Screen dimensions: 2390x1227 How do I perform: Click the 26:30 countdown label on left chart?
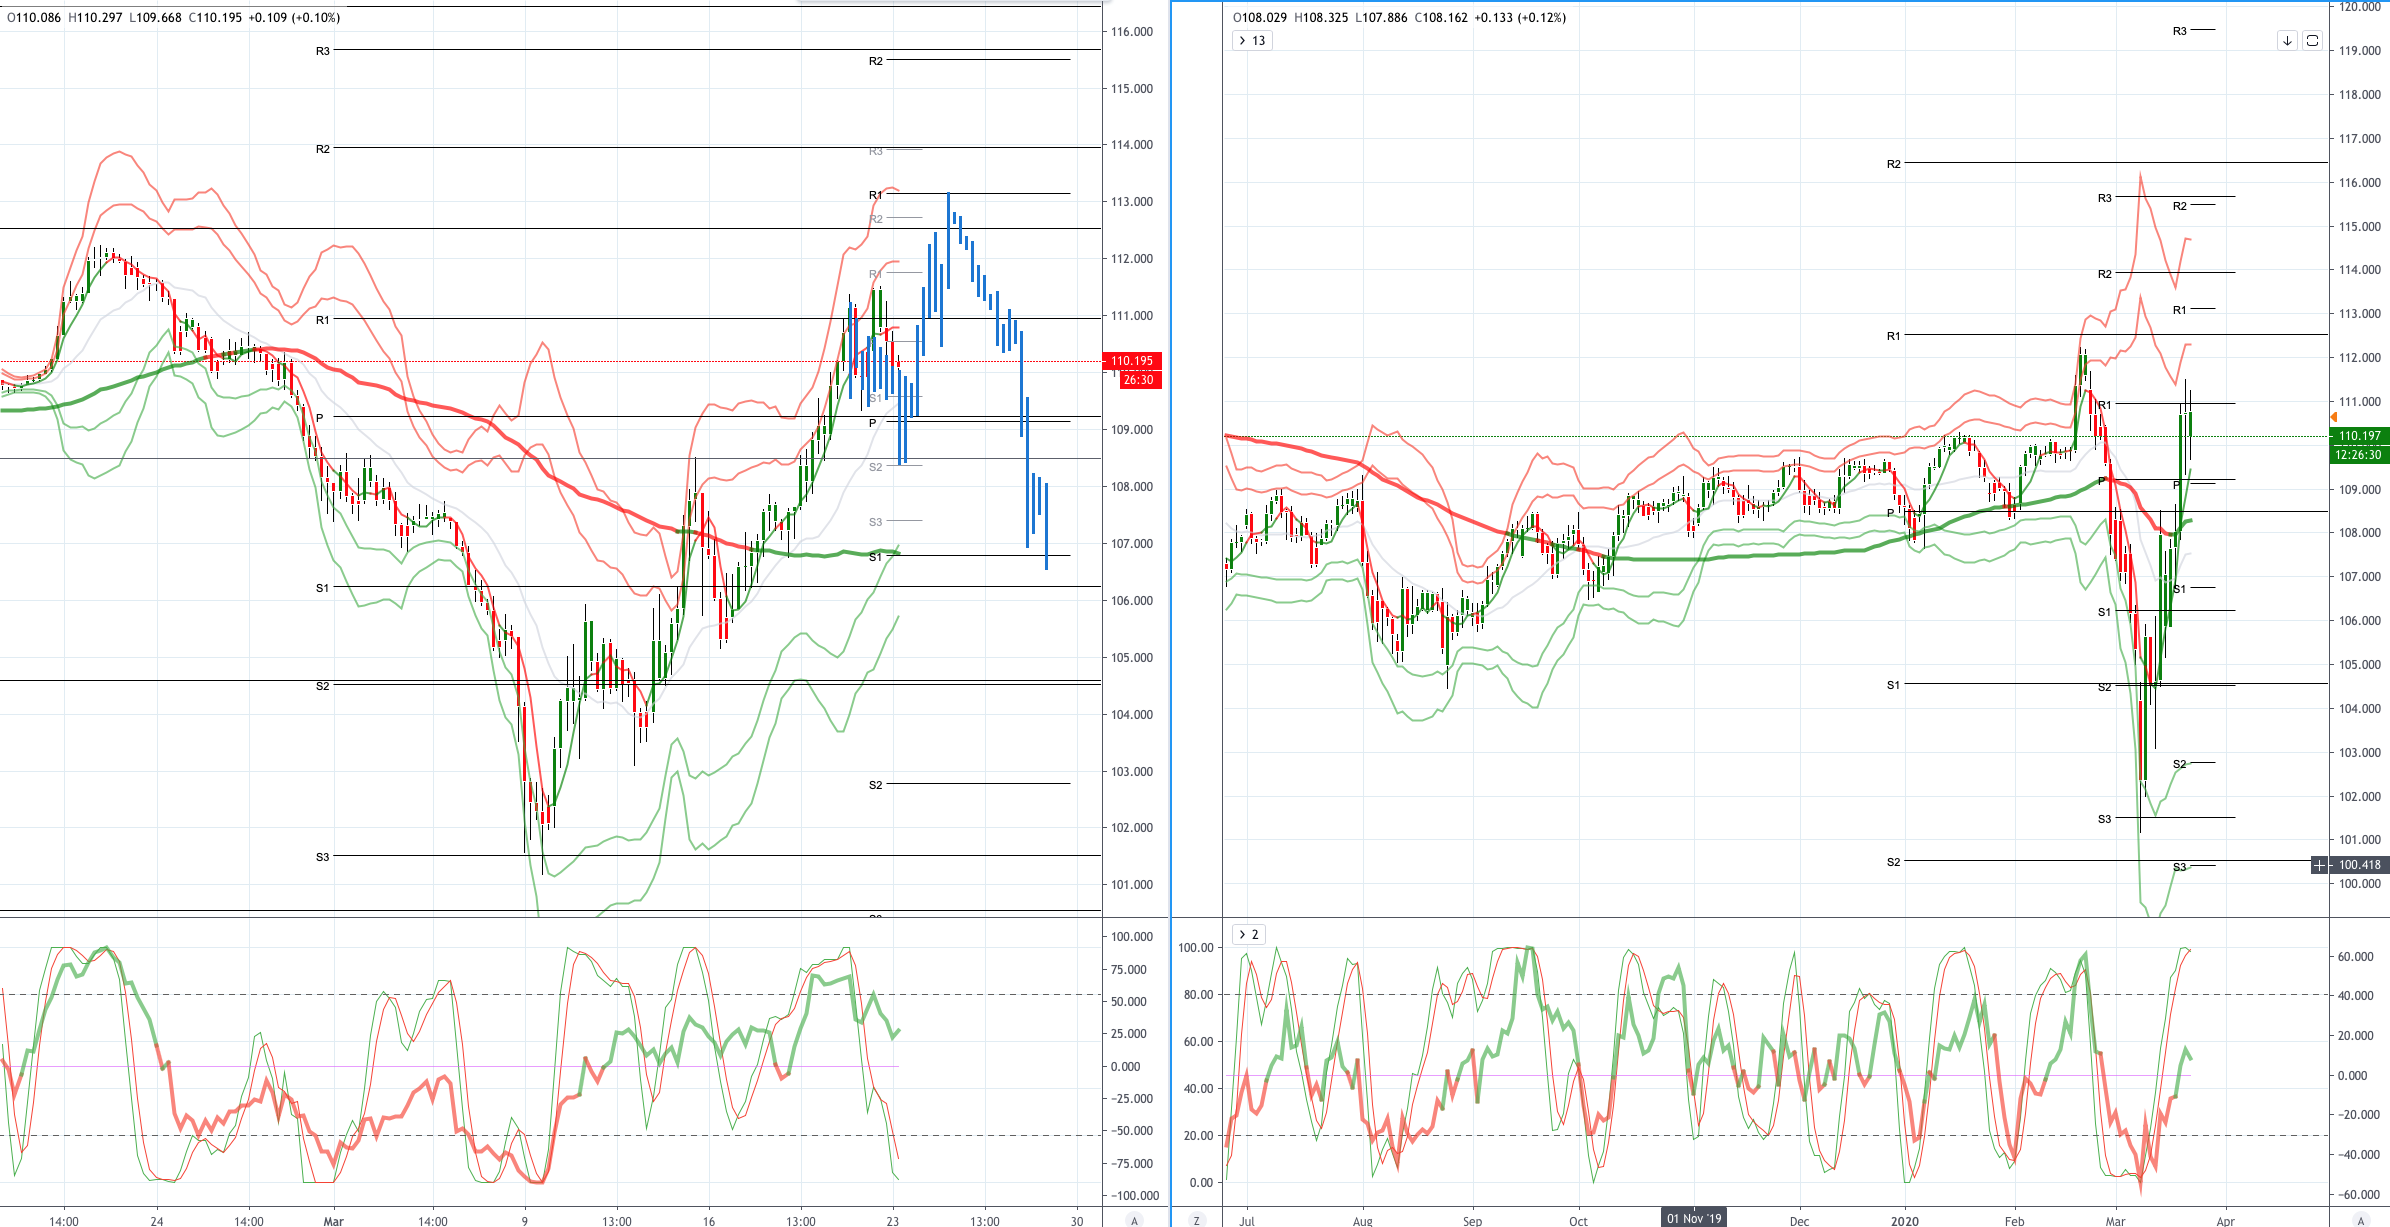click(x=1138, y=380)
